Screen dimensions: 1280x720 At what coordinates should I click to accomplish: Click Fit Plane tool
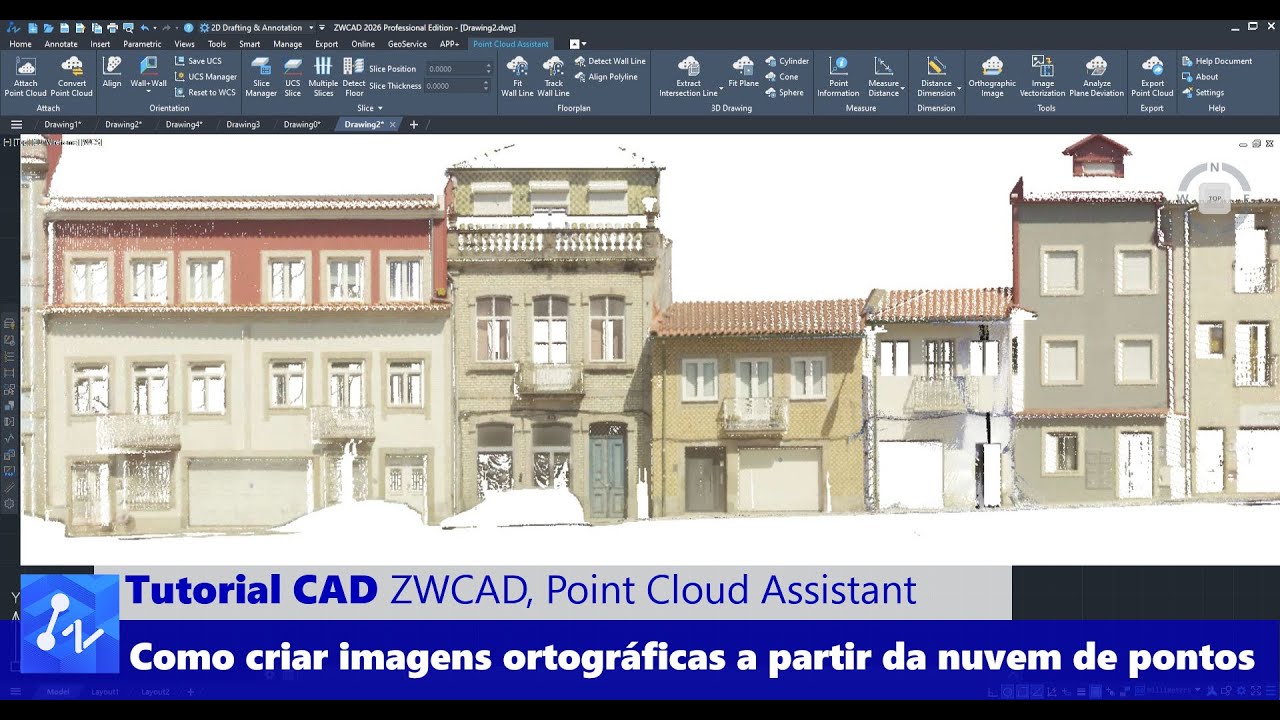pos(743,72)
